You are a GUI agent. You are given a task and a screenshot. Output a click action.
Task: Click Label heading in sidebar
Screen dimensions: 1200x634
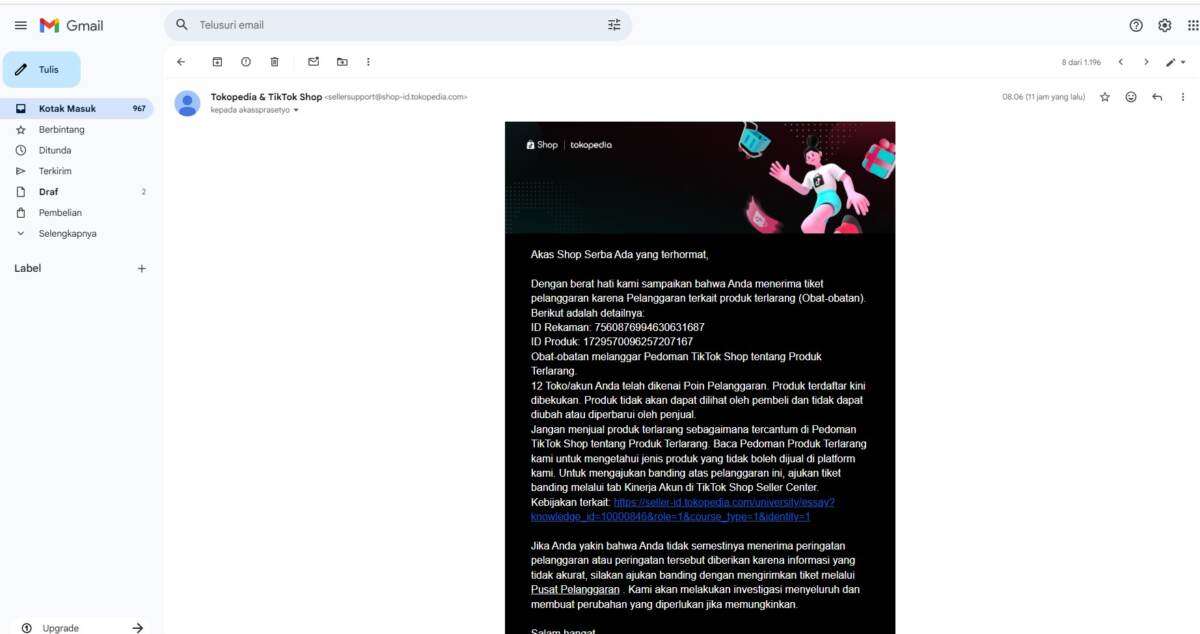[27, 268]
